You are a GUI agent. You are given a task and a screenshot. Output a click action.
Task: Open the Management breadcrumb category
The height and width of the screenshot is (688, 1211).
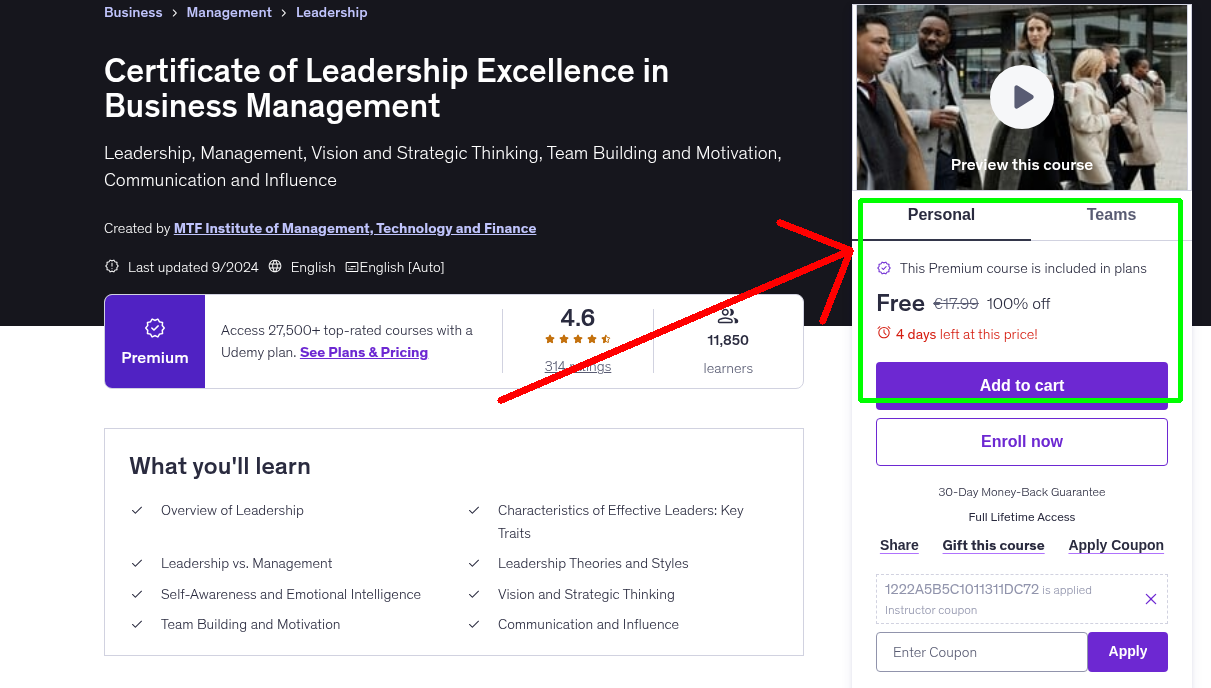(229, 12)
